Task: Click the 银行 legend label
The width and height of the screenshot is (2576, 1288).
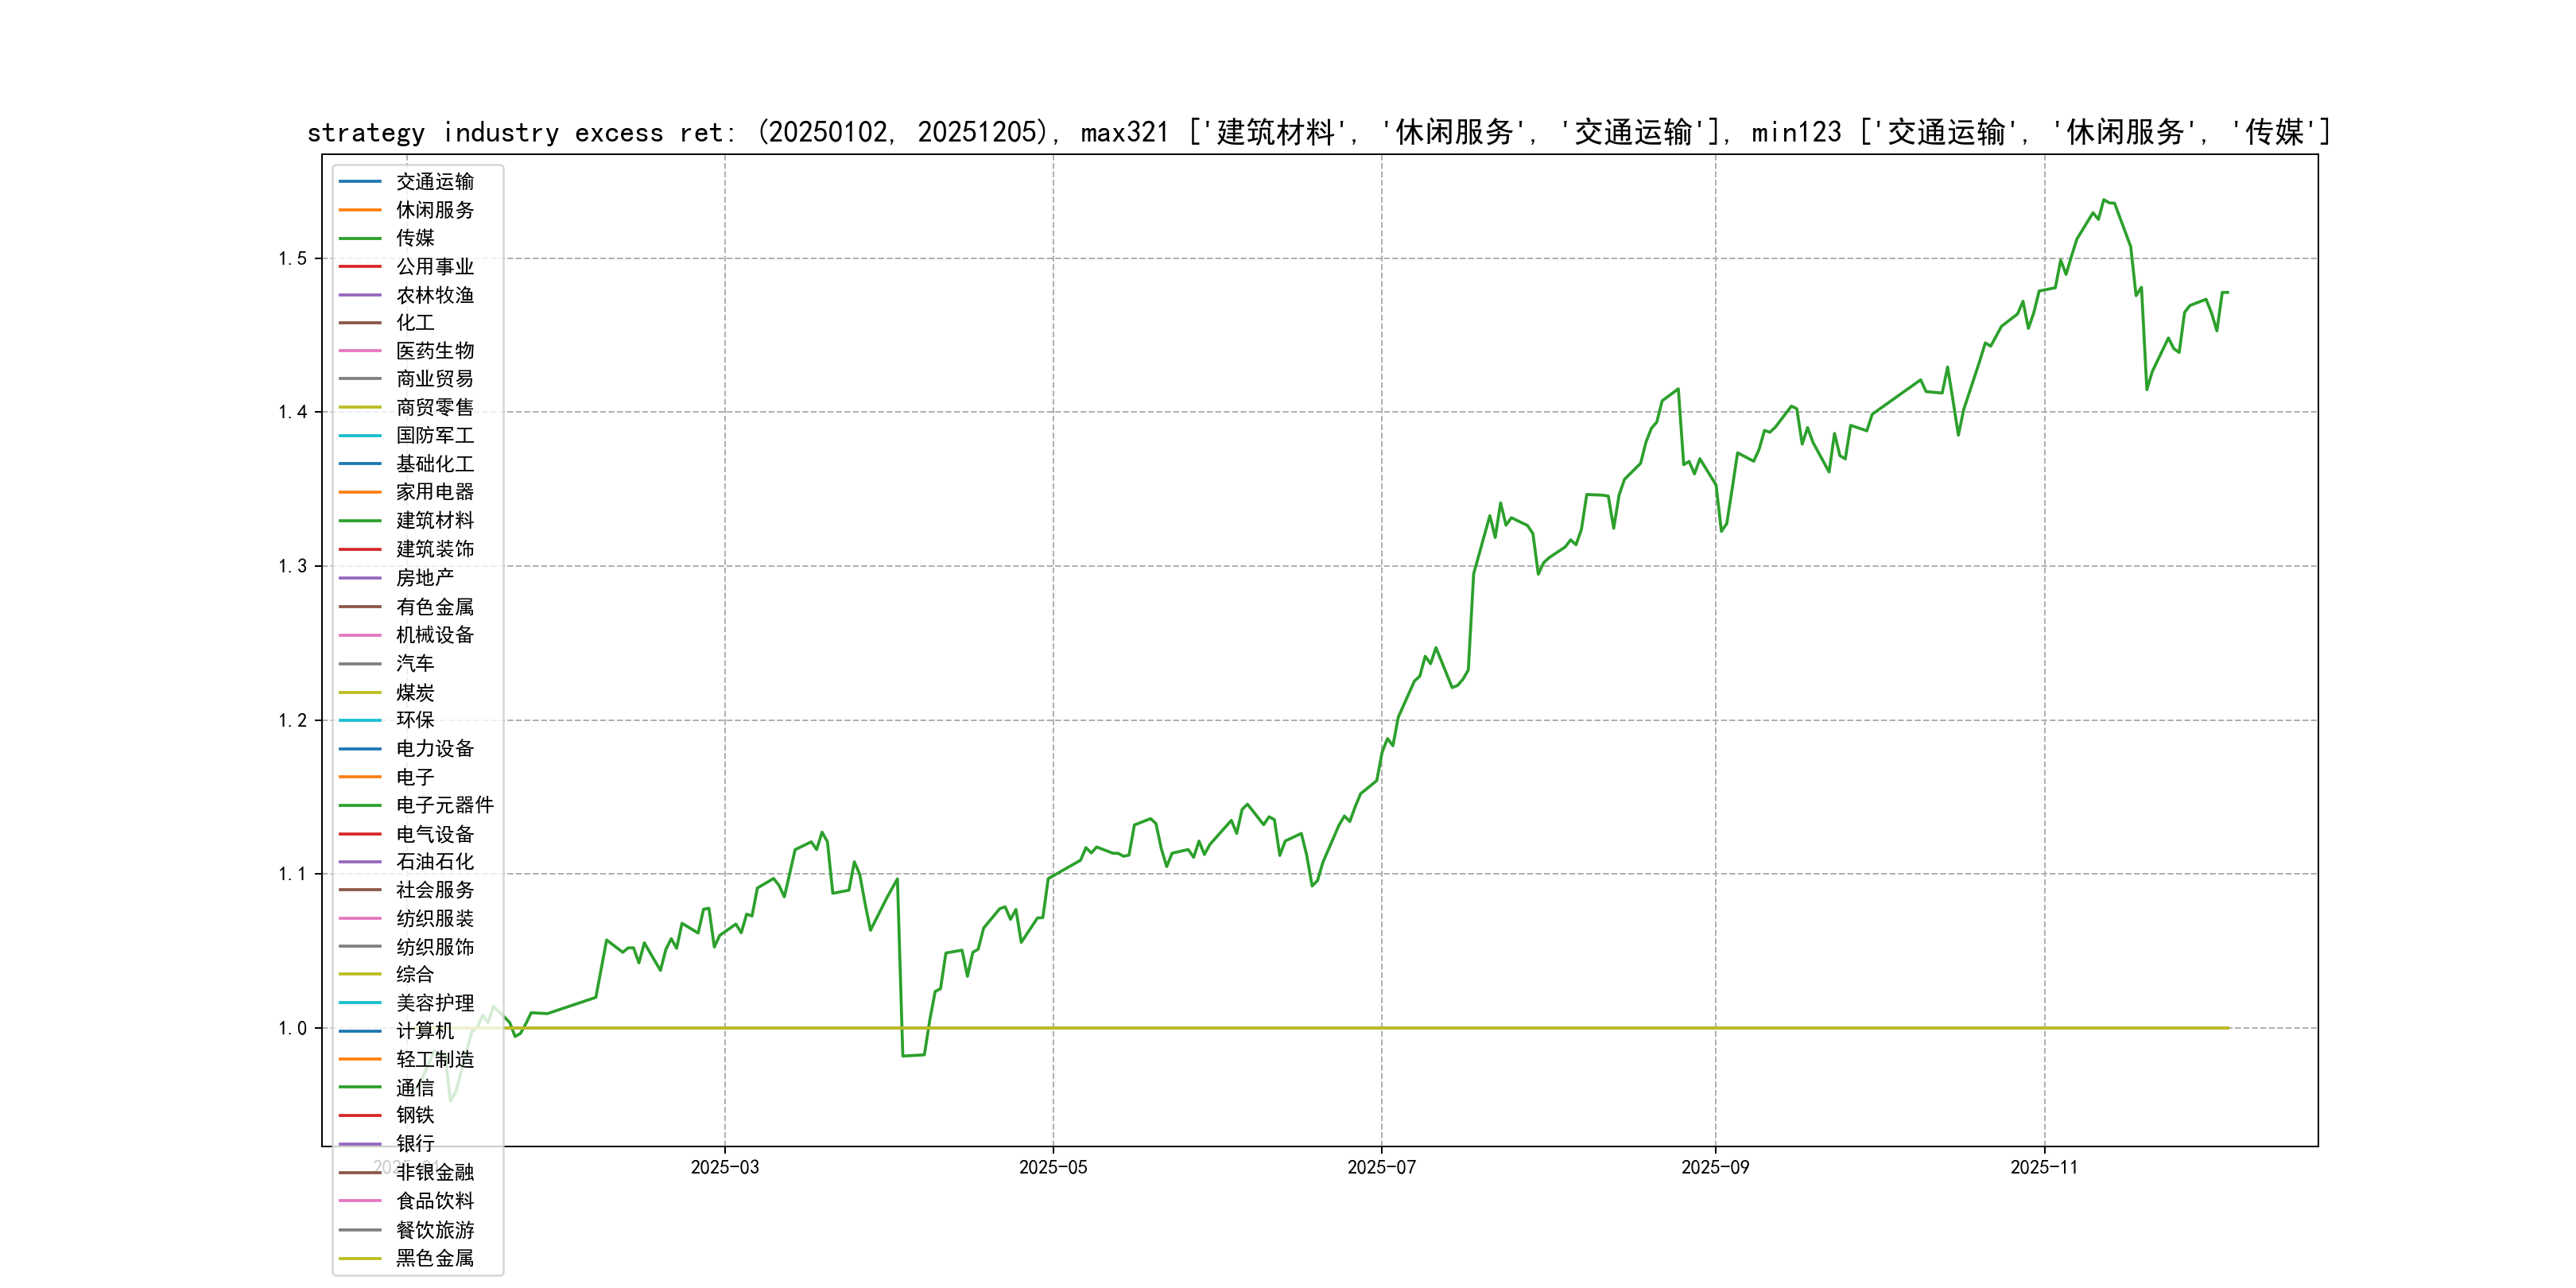Action: coord(415,1143)
